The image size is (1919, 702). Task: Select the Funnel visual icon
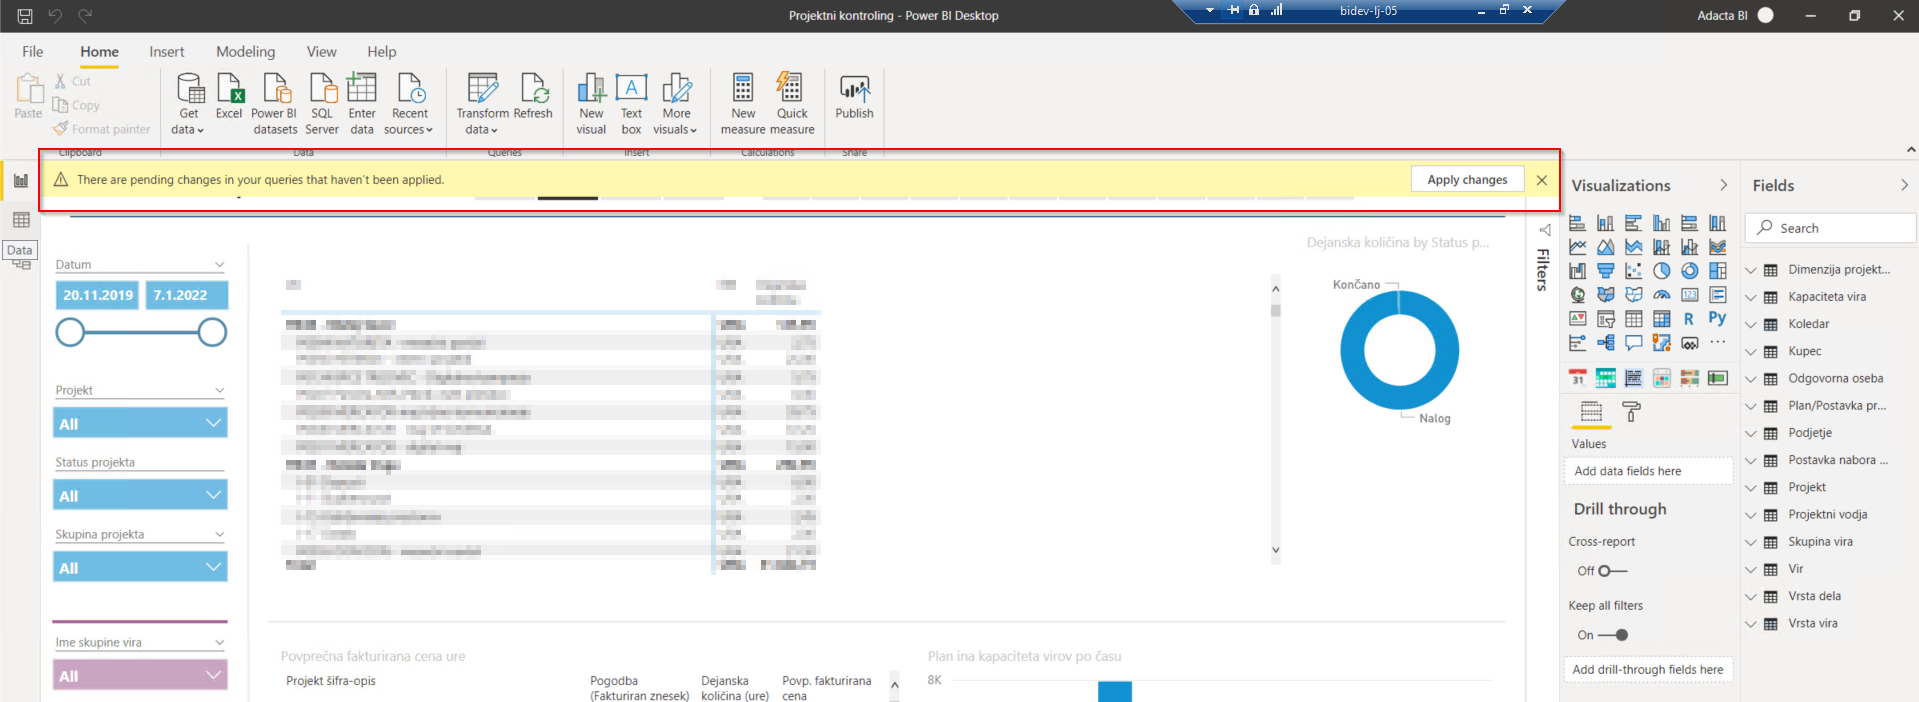pos(1605,271)
